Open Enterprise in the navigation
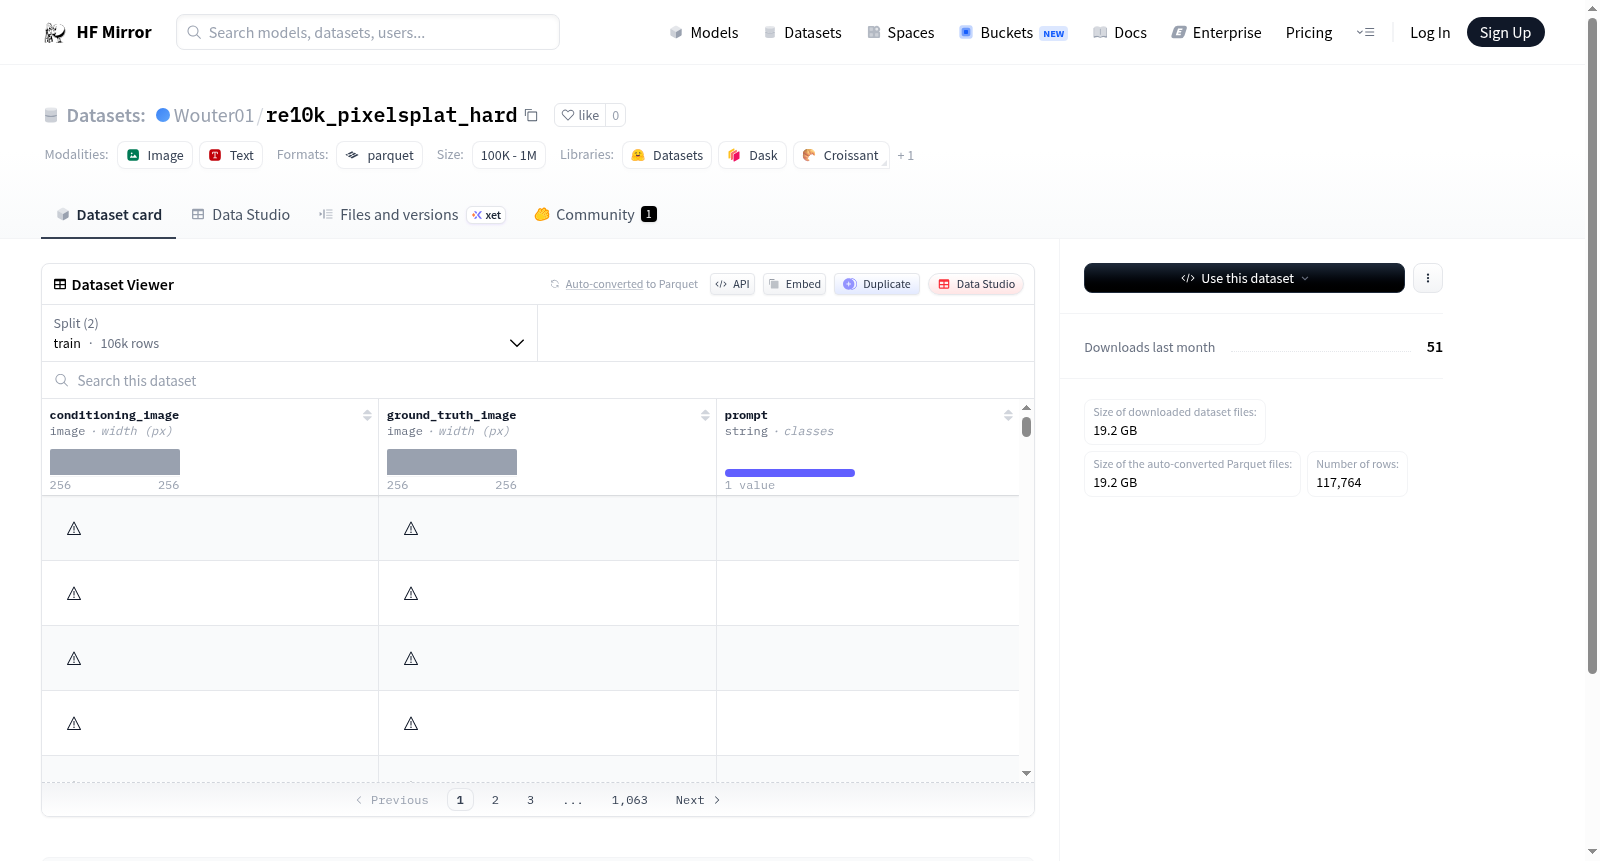 (x=1216, y=32)
